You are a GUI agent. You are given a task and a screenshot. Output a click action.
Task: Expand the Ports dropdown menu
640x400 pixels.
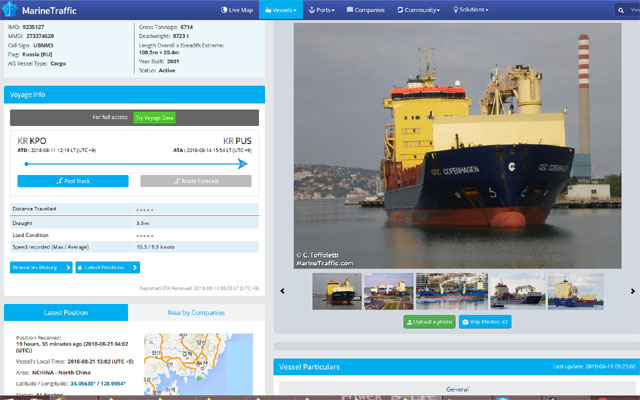(x=325, y=10)
